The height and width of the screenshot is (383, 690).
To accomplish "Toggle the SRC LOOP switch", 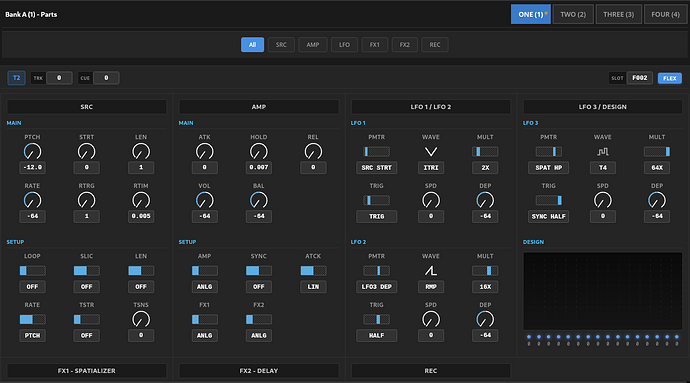I will pos(32,271).
